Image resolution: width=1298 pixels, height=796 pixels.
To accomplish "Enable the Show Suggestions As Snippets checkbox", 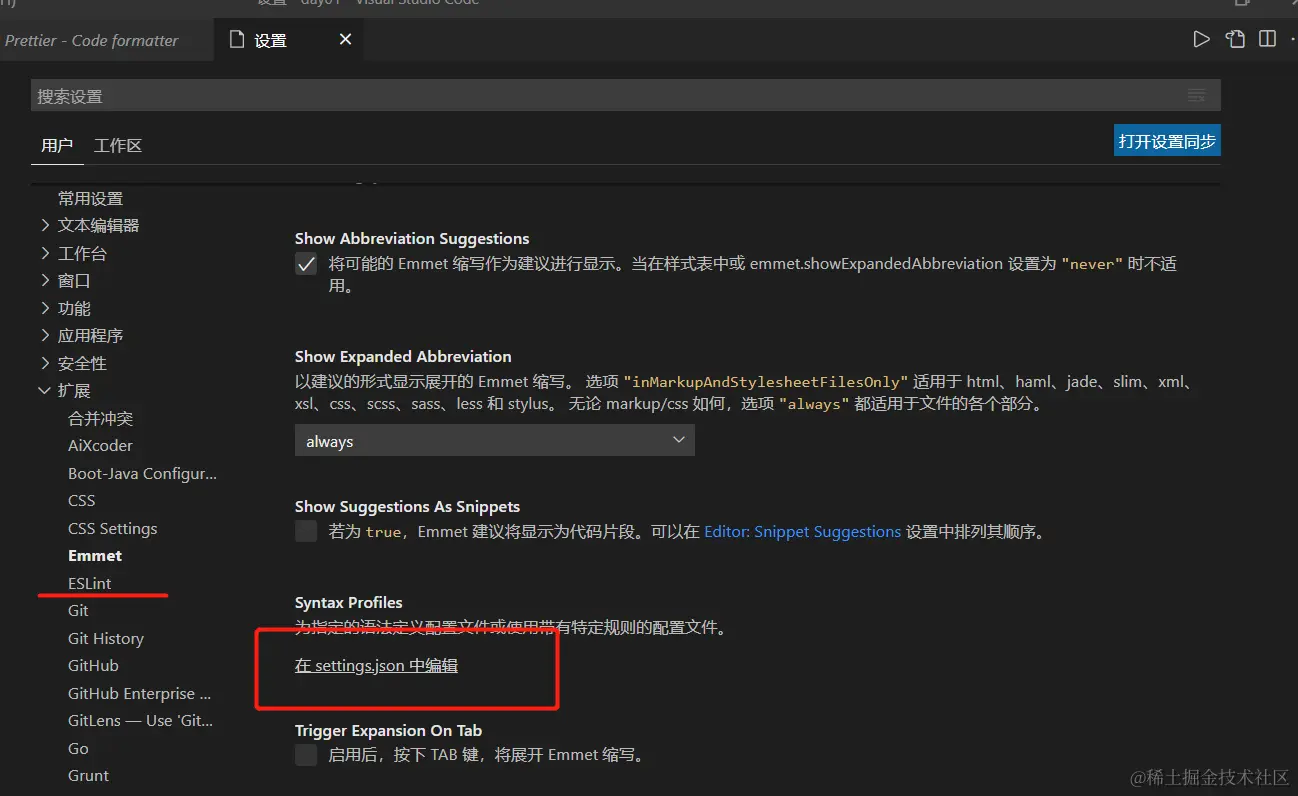I will tap(306, 532).
